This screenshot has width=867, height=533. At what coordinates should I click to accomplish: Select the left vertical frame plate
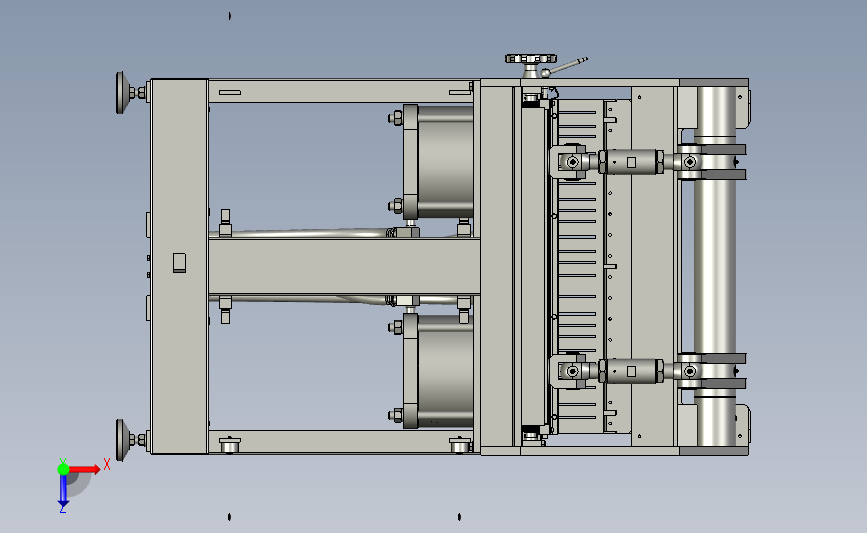[179, 266]
